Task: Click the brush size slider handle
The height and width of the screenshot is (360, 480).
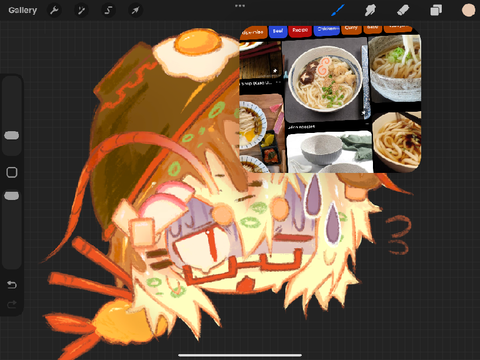Action: point(12,135)
